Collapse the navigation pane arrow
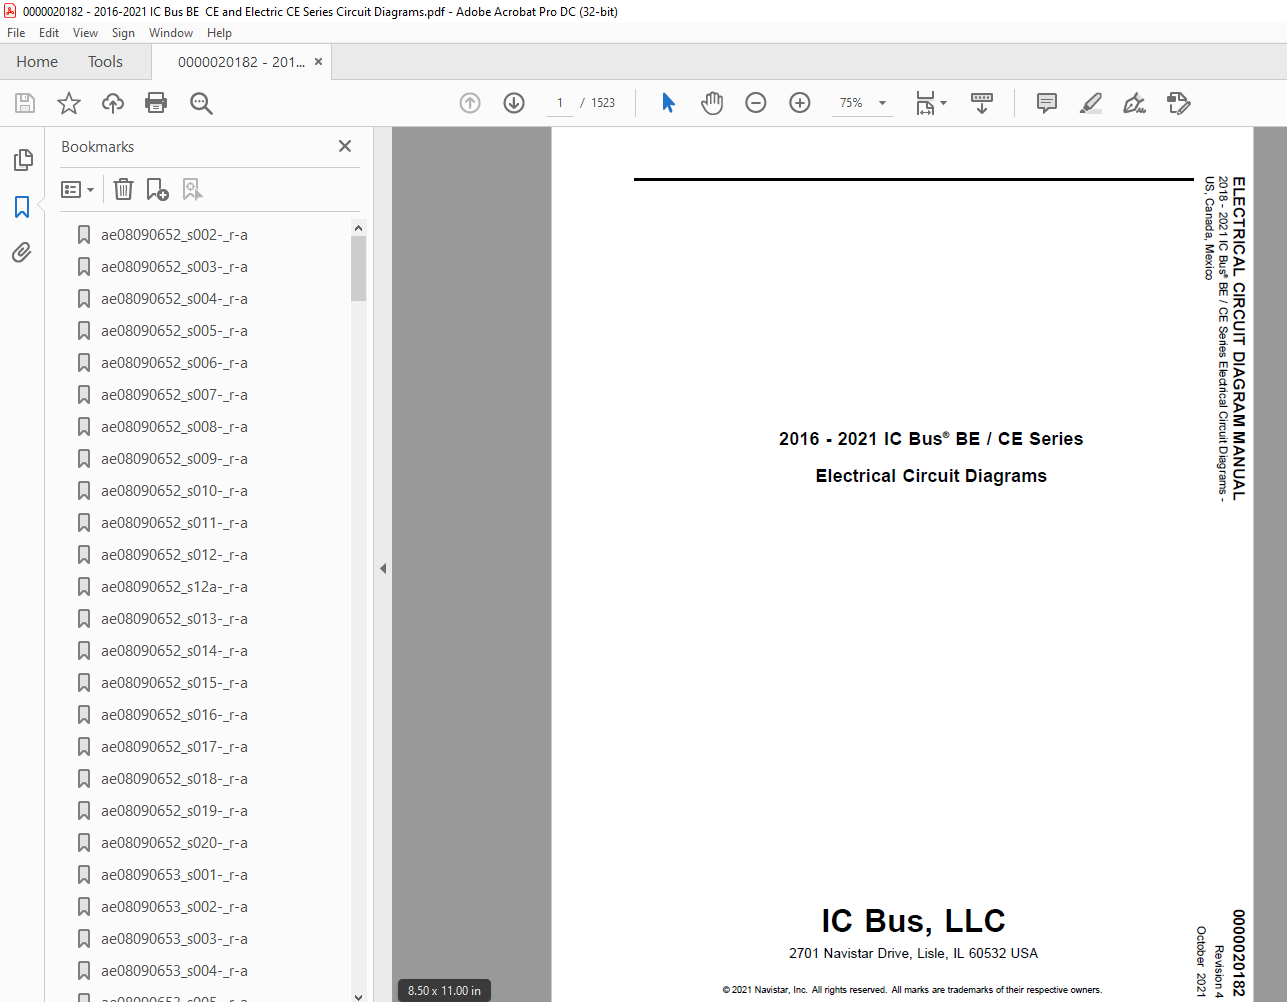The height and width of the screenshot is (1002, 1287). click(x=383, y=568)
